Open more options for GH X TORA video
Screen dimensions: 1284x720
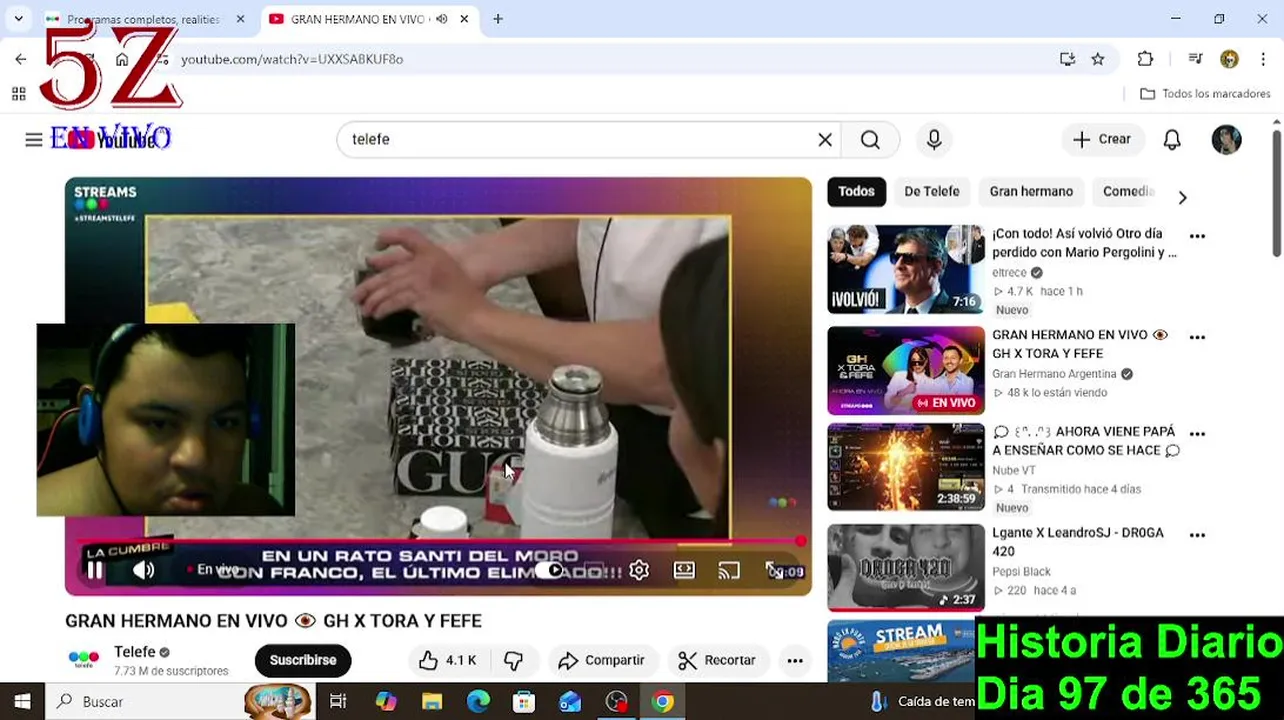coord(1197,338)
